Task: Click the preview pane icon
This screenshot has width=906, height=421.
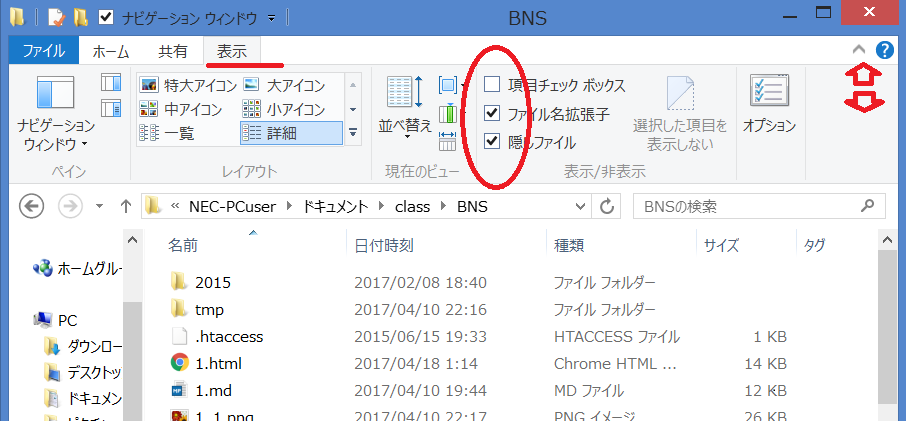Action: tap(111, 83)
